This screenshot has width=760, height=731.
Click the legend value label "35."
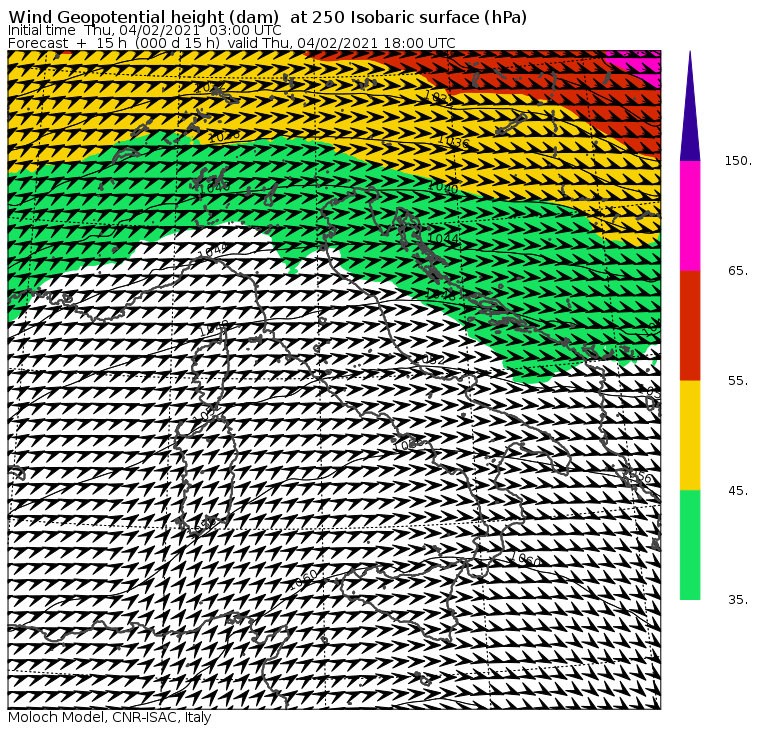point(738,600)
